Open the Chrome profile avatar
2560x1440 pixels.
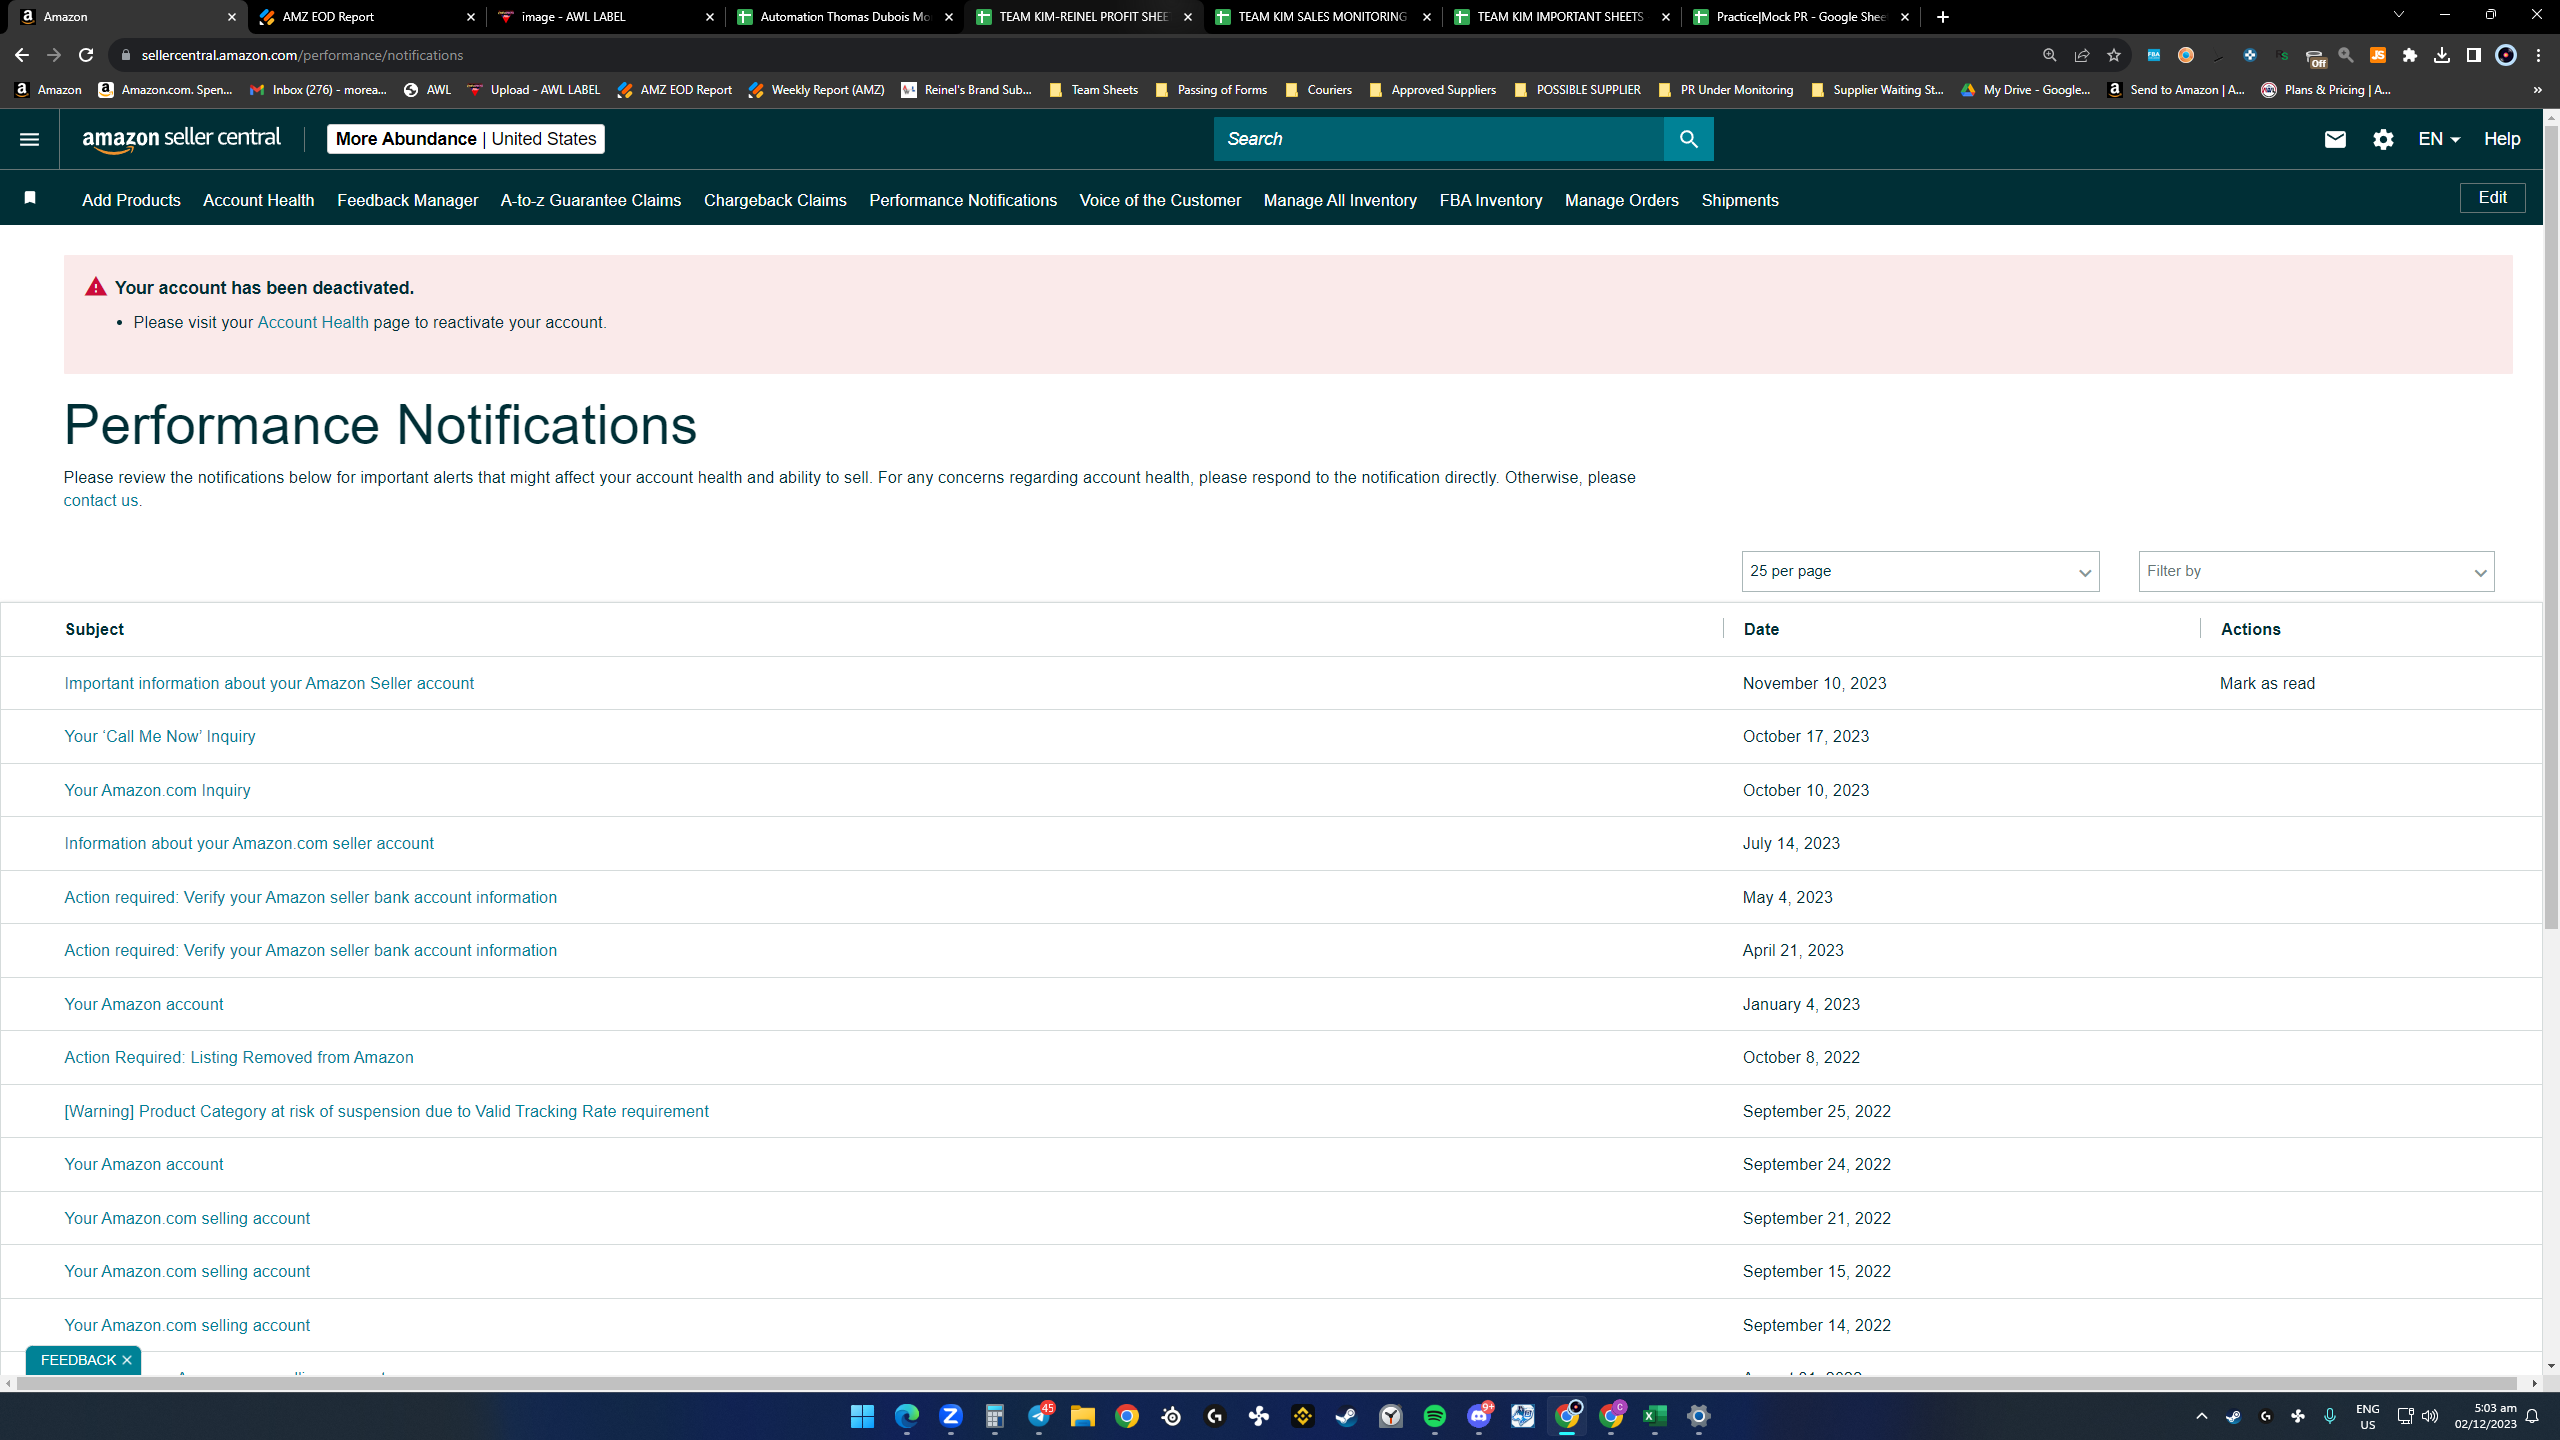pos(2505,55)
